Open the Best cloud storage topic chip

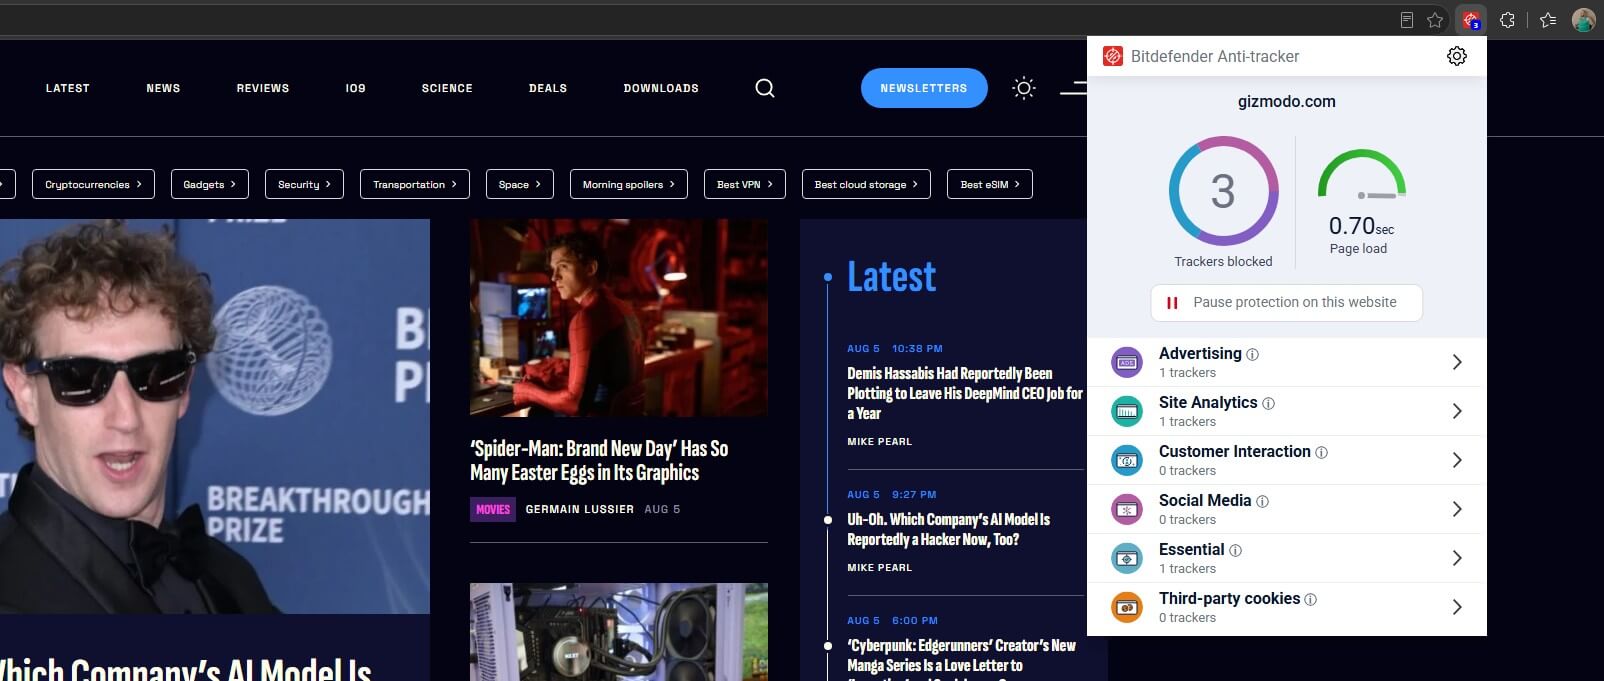(866, 184)
